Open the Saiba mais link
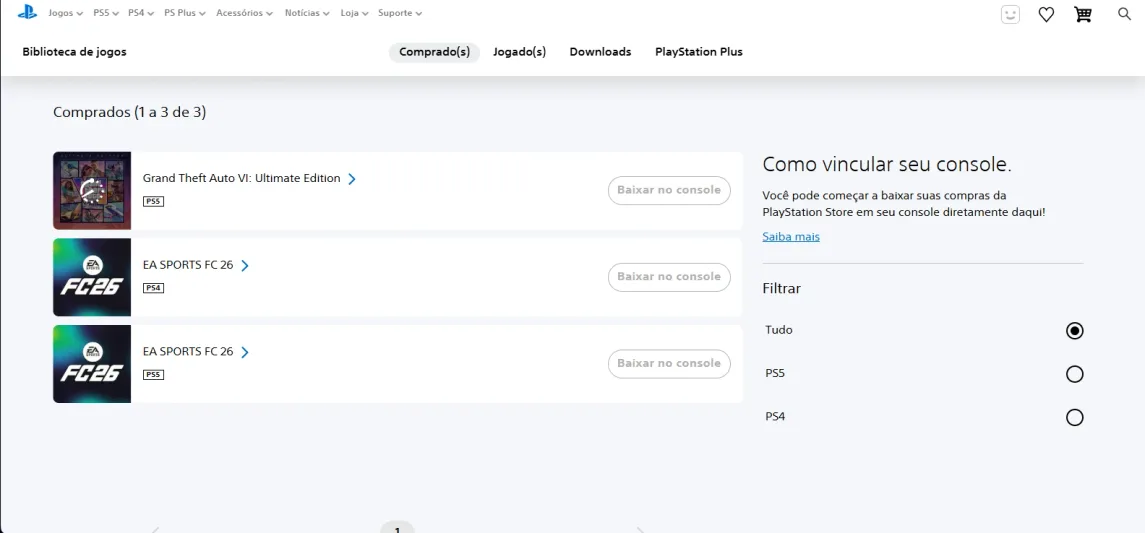This screenshot has width=1145, height=533. [791, 237]
